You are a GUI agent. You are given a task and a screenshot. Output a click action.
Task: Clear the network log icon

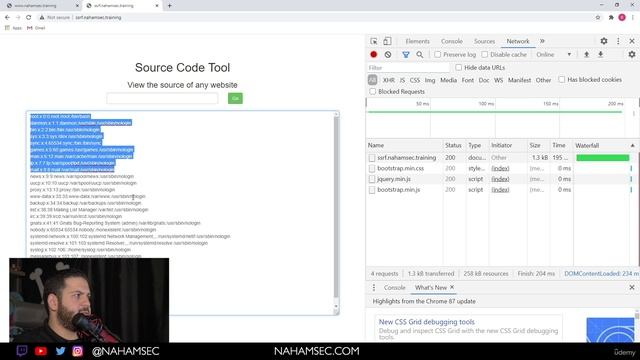point(388,54)
